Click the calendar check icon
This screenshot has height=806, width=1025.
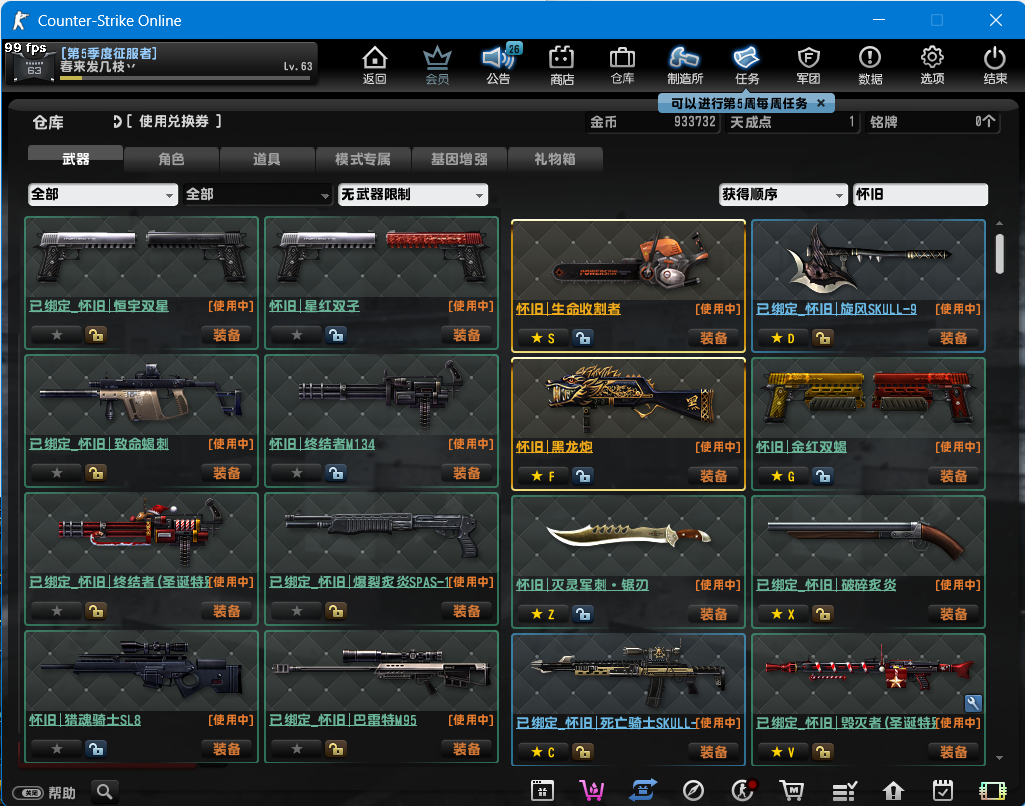tap(943, 790)
